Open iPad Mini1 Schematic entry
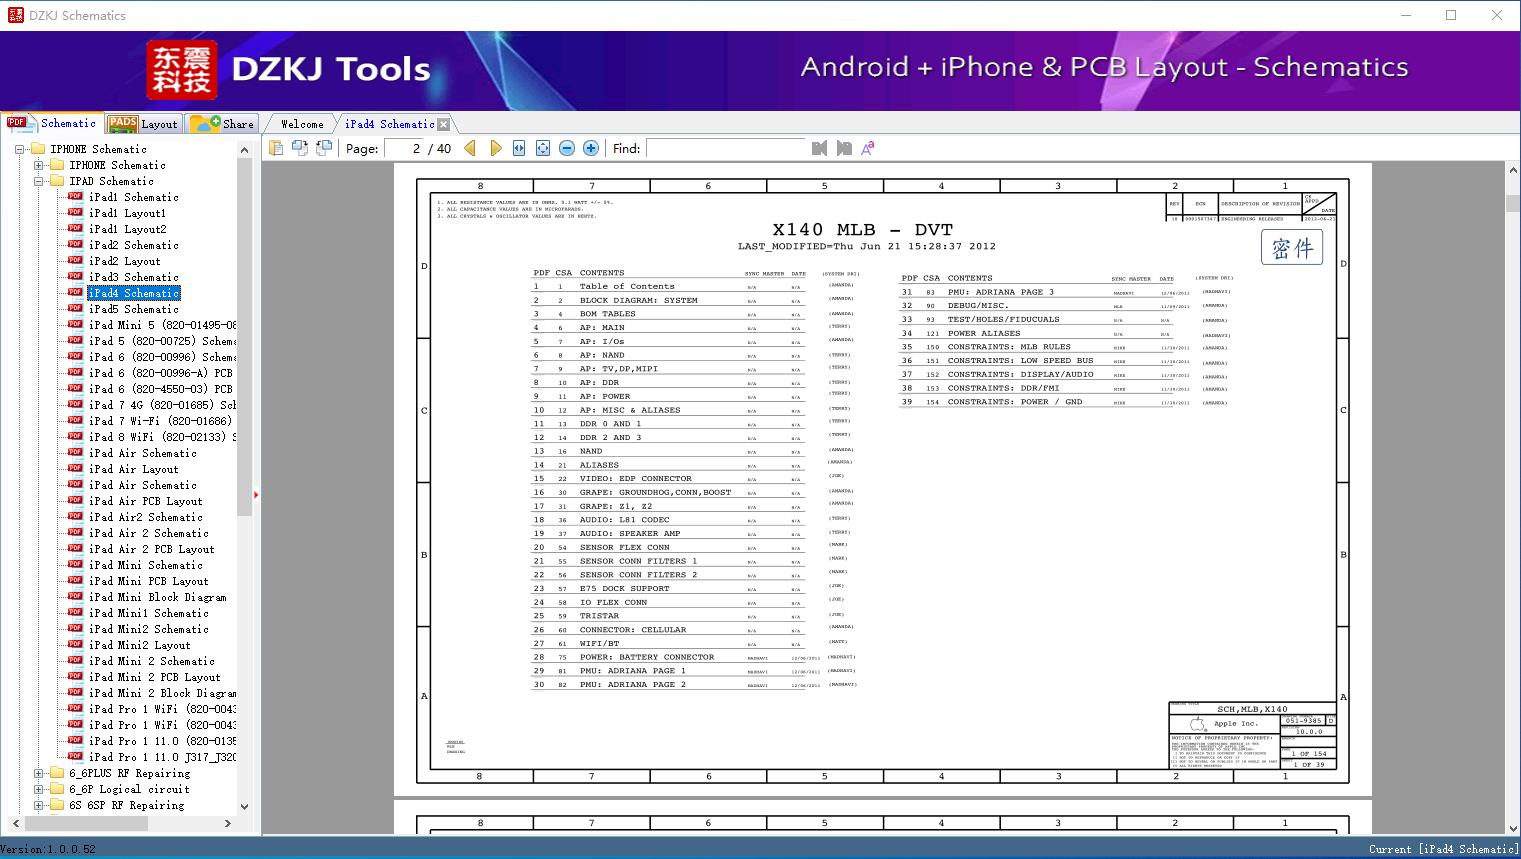This screenshot has width=1521, height=859. pyautogui.click(x=149, y=613)
